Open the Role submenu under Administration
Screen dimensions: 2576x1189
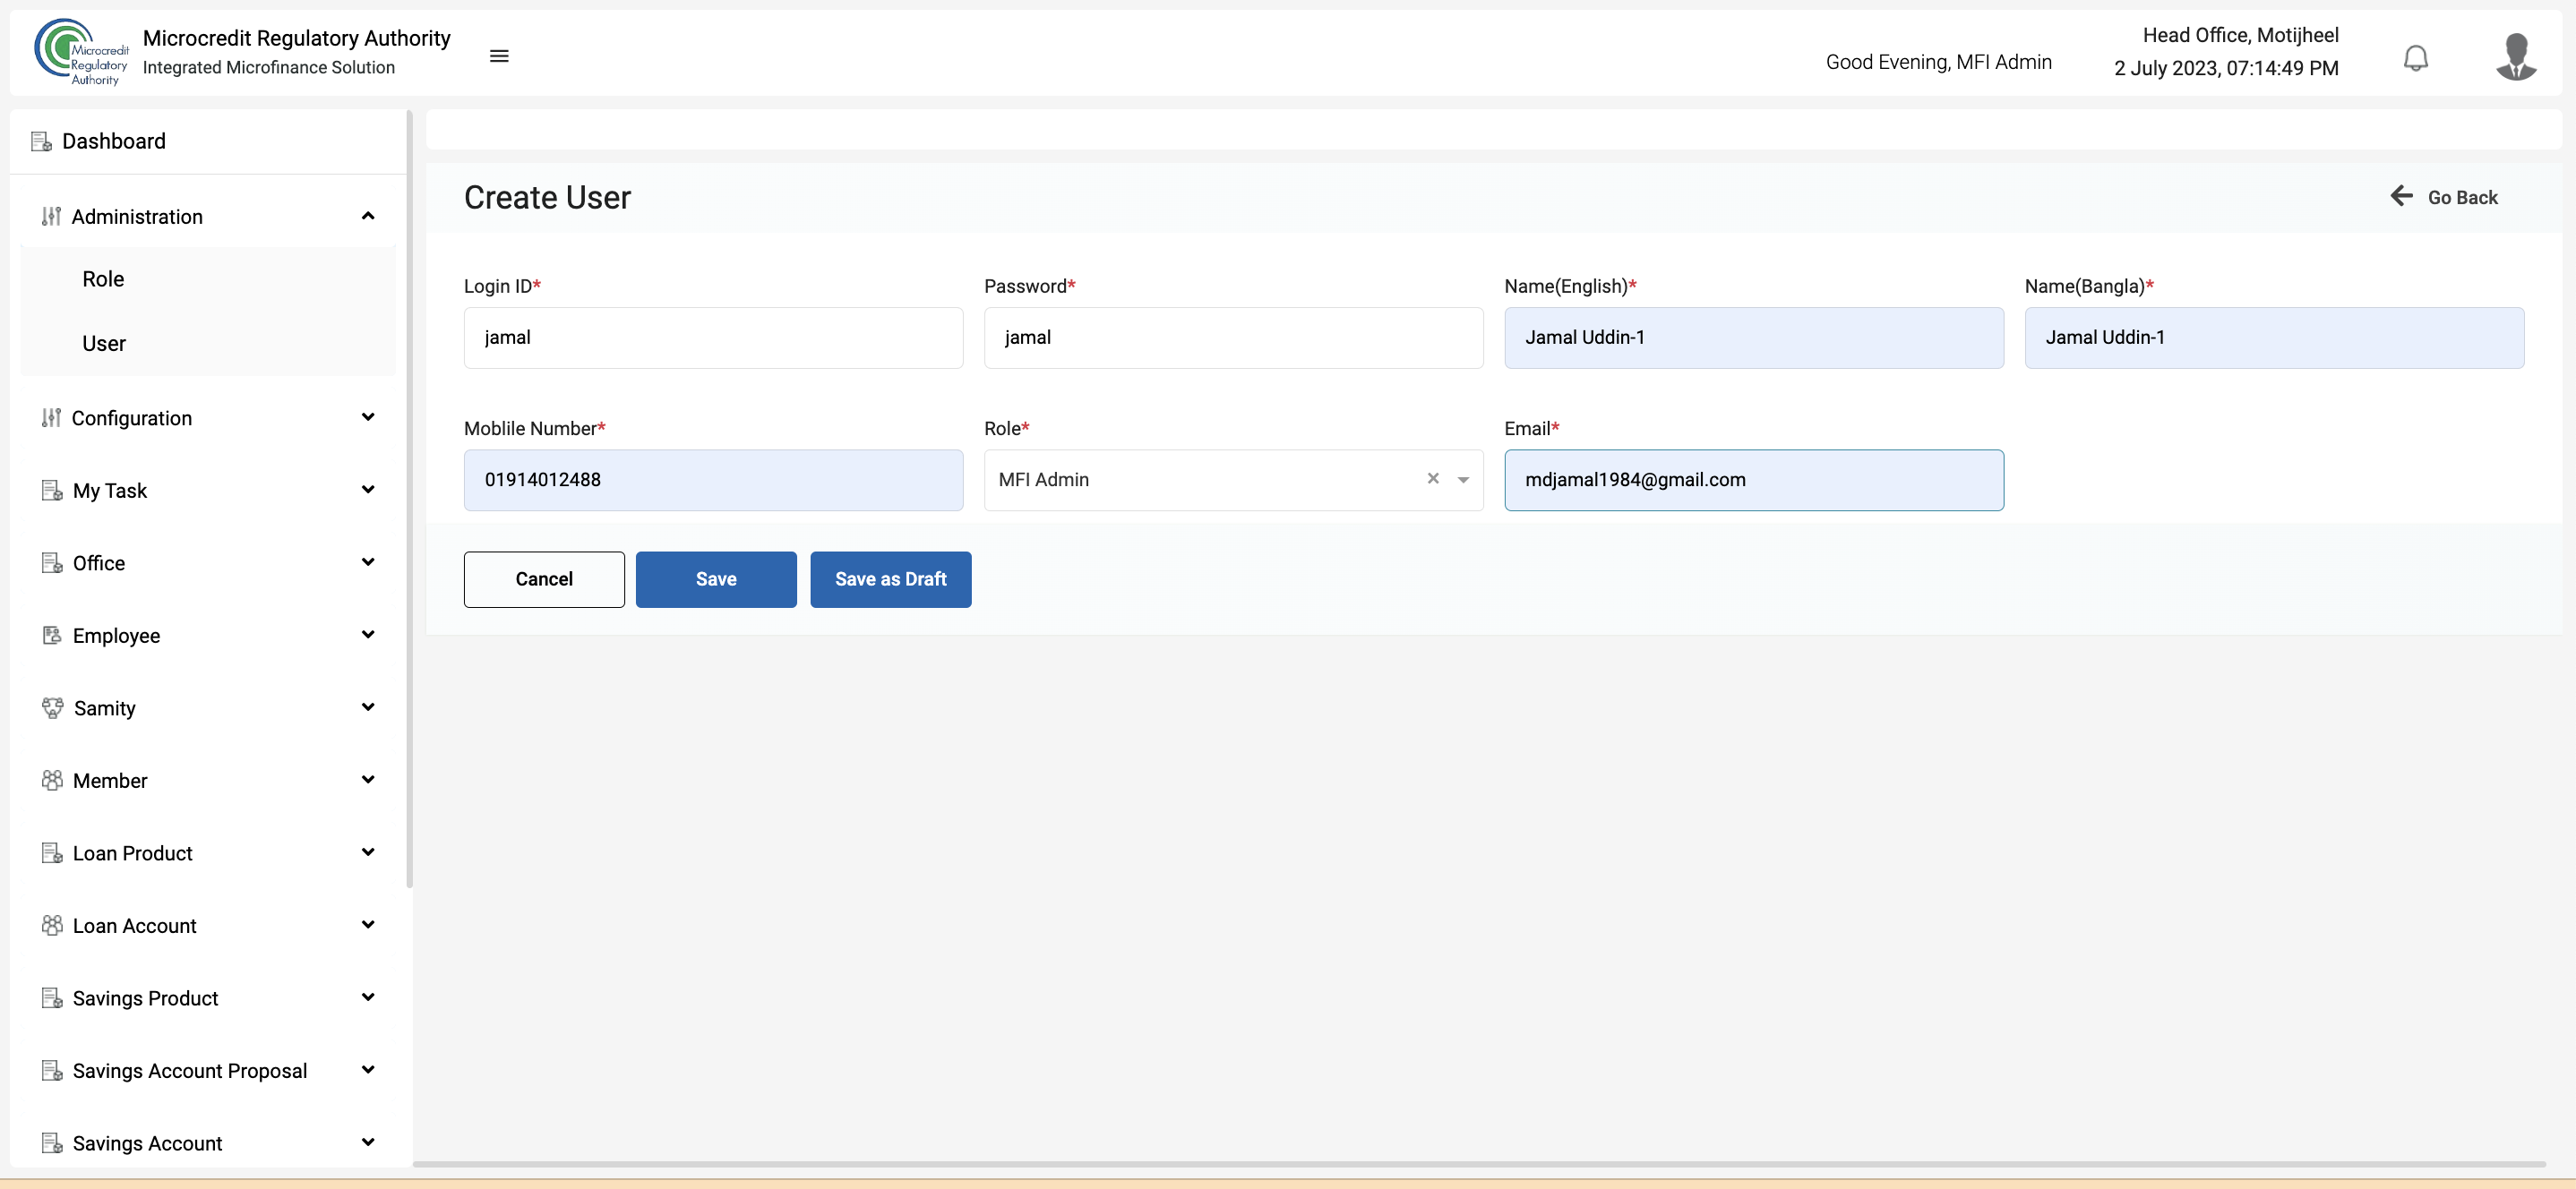click(x=103, y=279)
